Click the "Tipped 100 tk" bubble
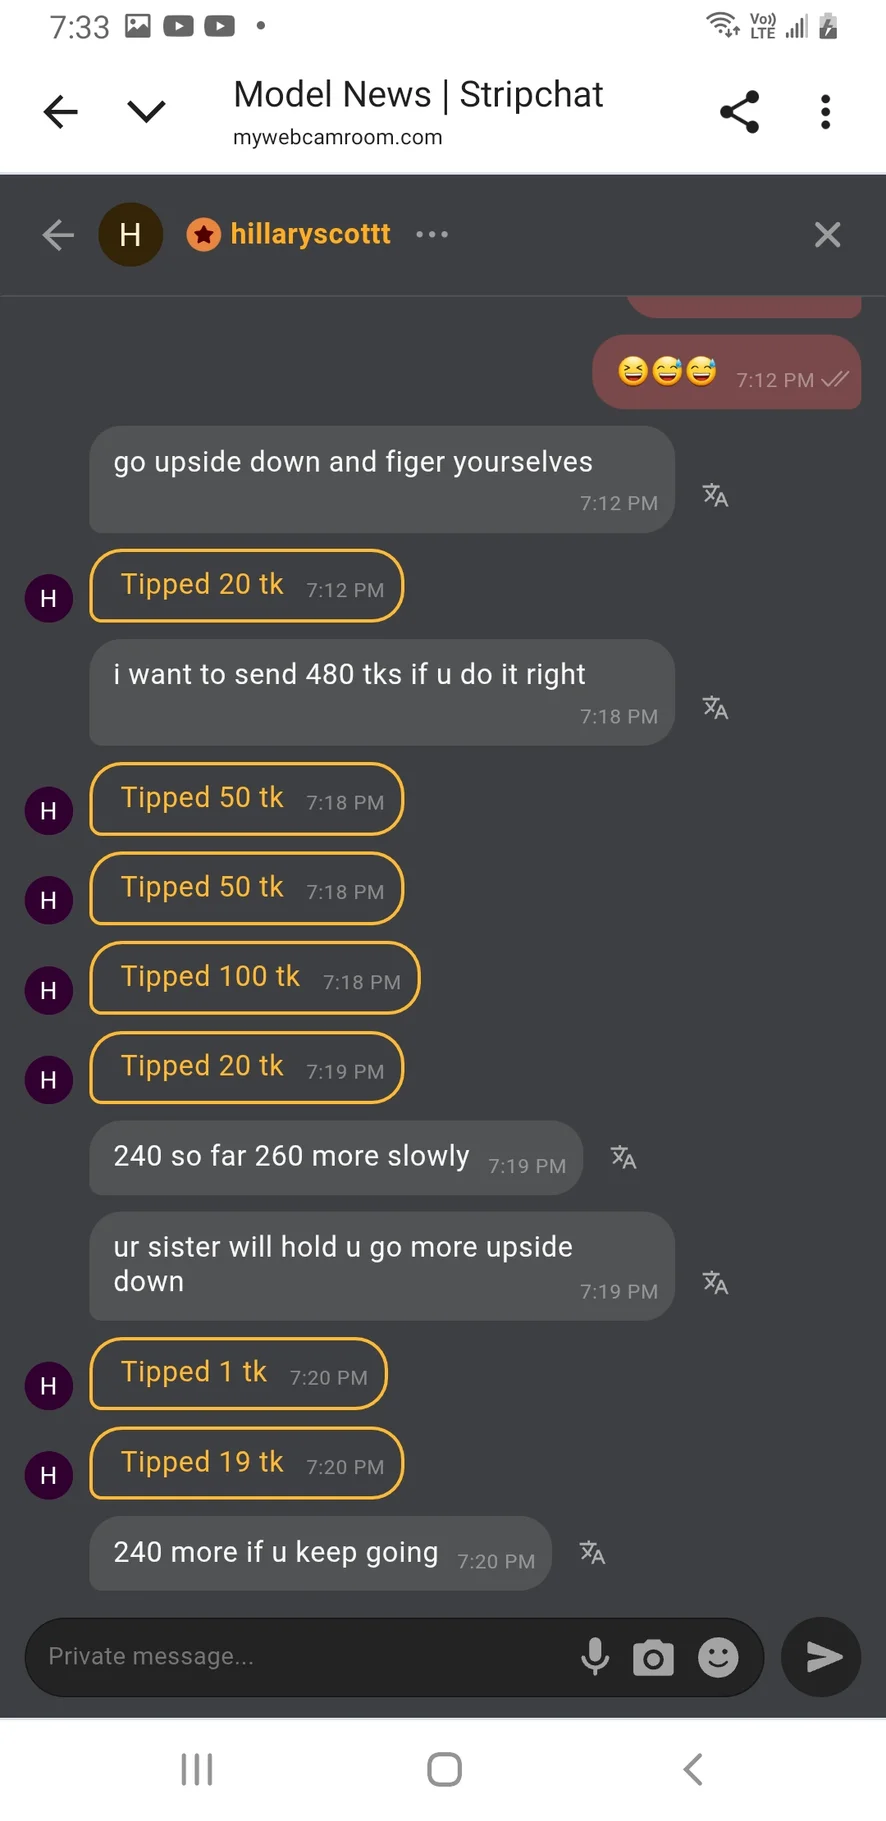This screenshot has height=1821, width=886. pos(254,978)
